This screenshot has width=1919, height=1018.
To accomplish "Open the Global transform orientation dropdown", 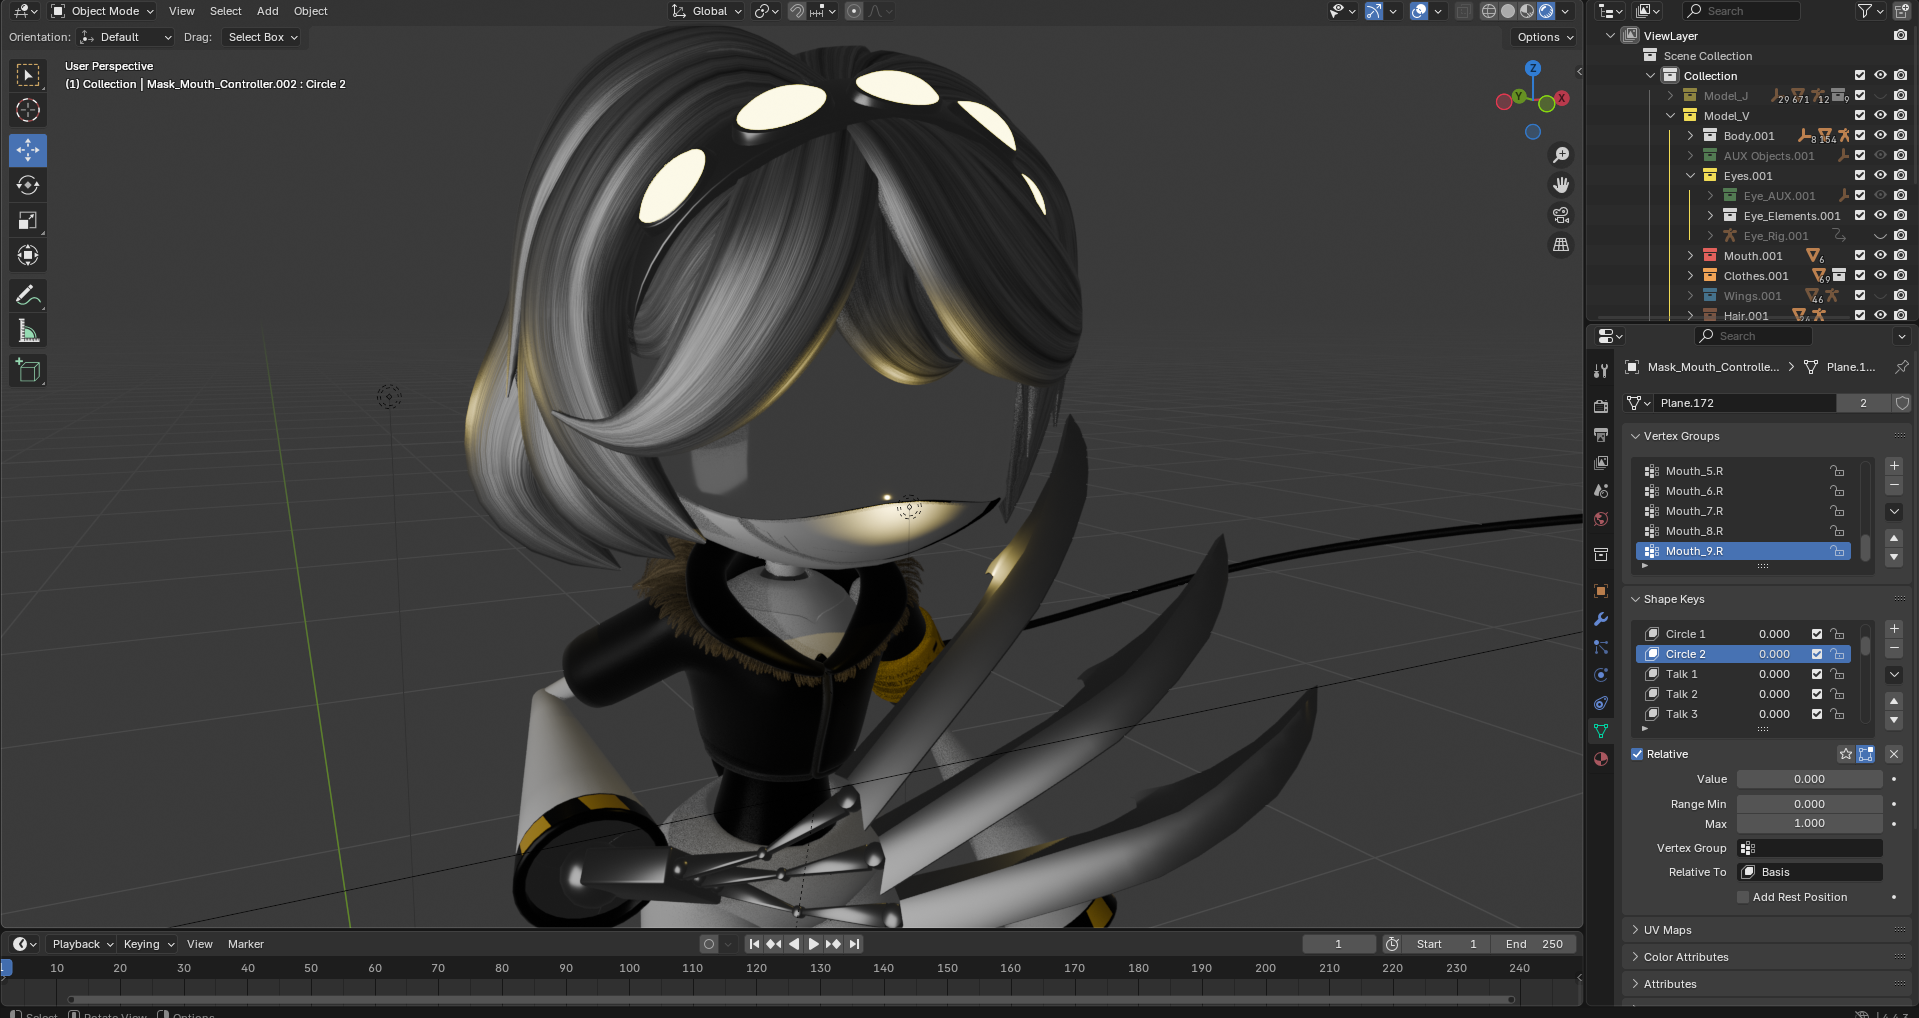I will (x=707, y=11).
